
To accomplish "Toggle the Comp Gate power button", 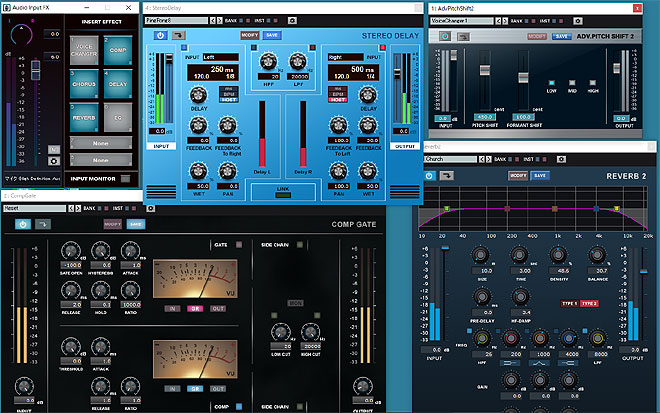I will [23, 224].
